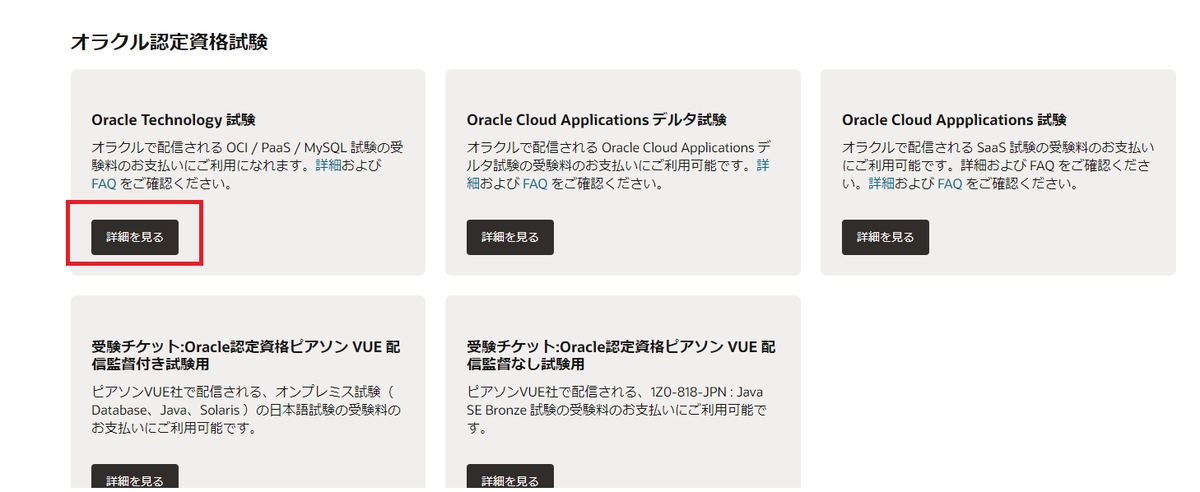Open 詳細を見る under Oracle Technology 試験

click(x=135, y=237)
